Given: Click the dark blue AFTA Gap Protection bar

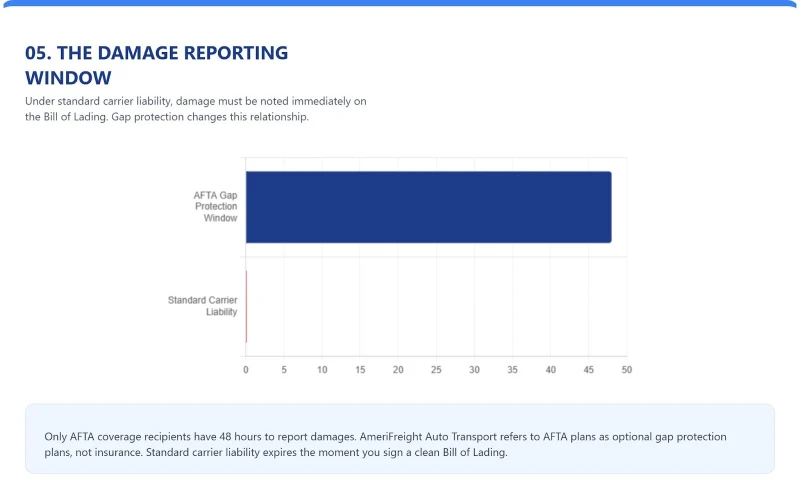Looking at the screenshot, I should (x=428, y=207).
